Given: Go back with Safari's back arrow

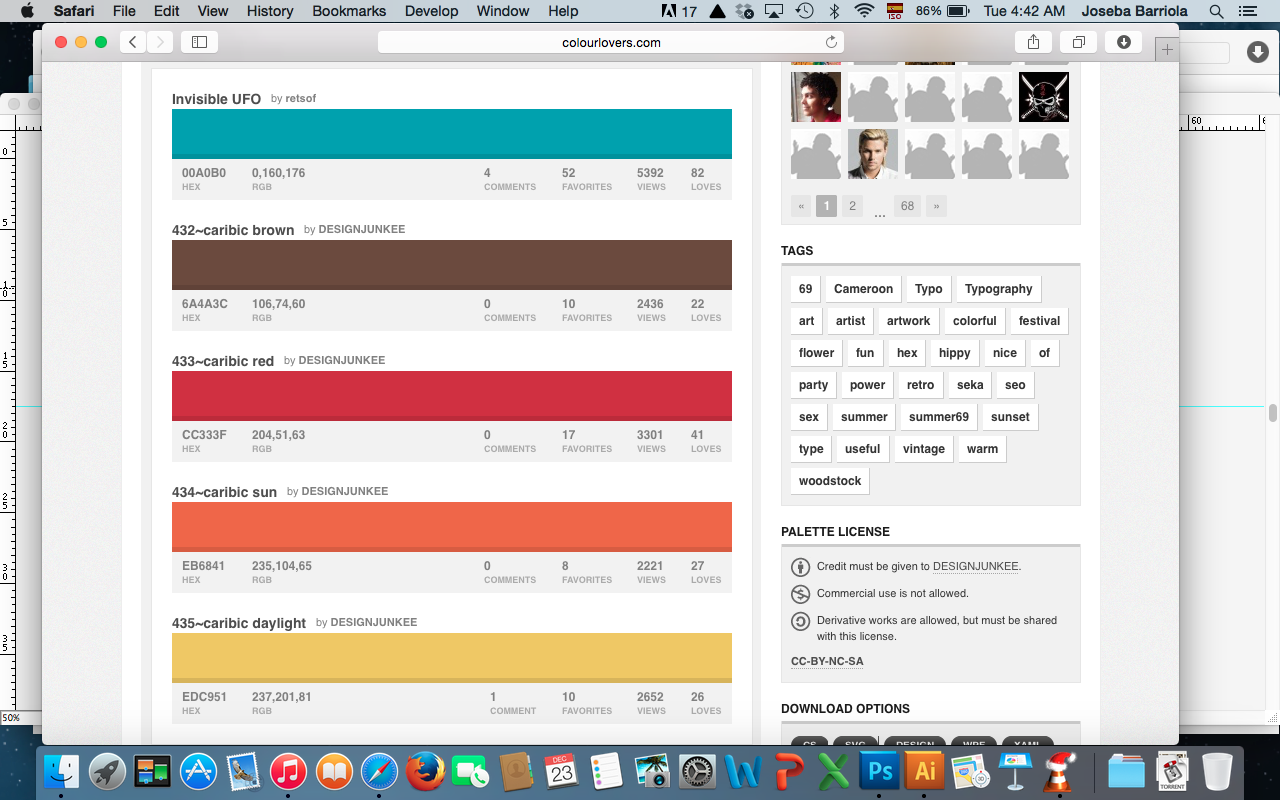Looking at the screenshot, I should coord(133,42).
